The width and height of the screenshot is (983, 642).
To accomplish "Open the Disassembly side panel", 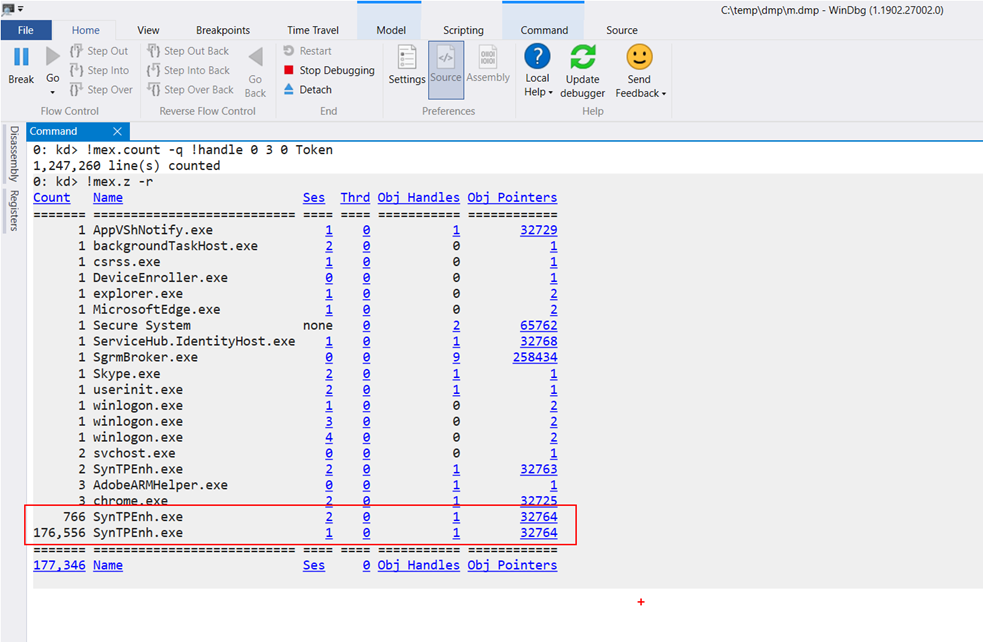I will tap(14, 154).
